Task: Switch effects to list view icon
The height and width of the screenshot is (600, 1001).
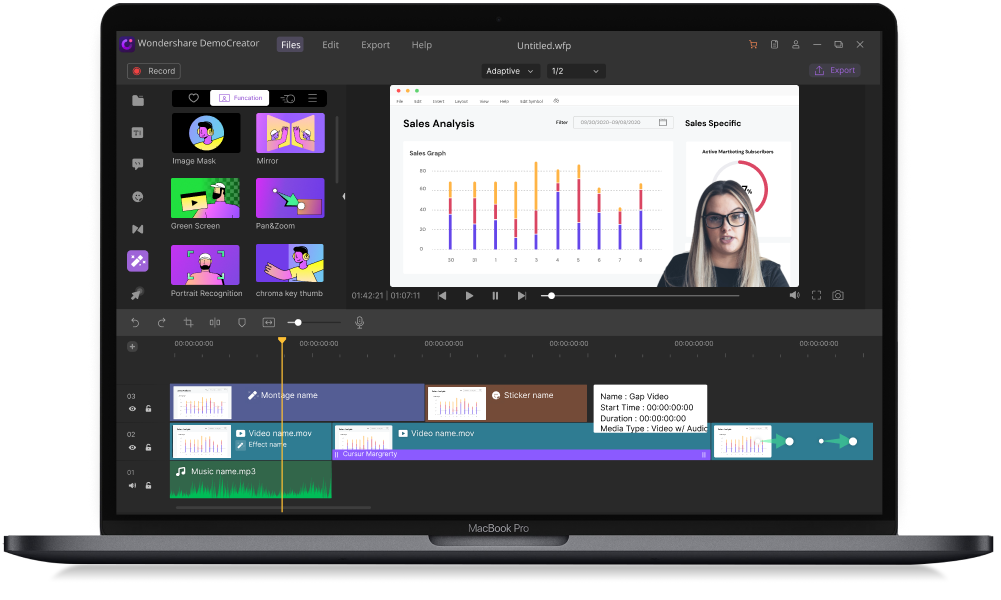Action: [313, 98]
